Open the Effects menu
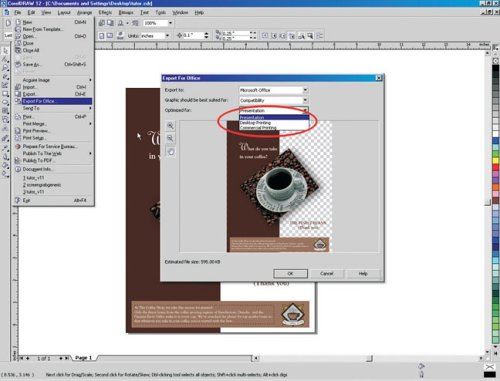 click(105, 12)
